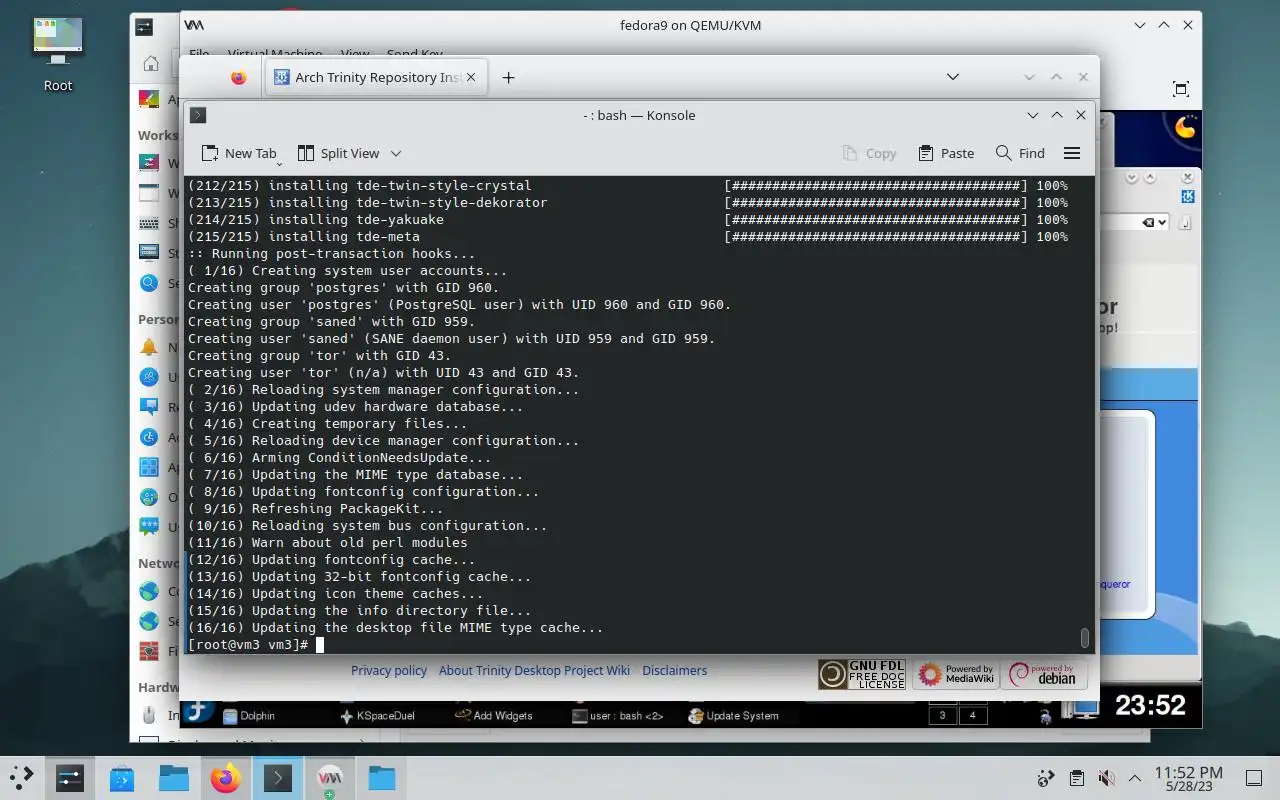1280x800 pixels.
Task: Expand the Firefox list all tabs chevron
Action: (x=953, y=77)
